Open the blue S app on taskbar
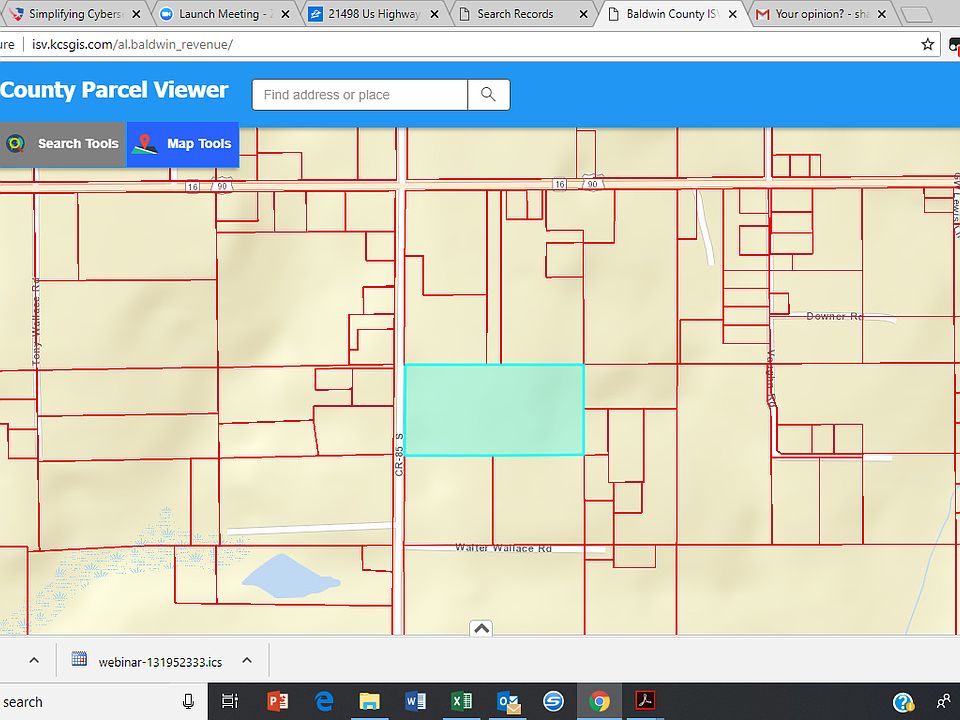The width and height of the screenshot is (960, 720). [x=553, y=701]
